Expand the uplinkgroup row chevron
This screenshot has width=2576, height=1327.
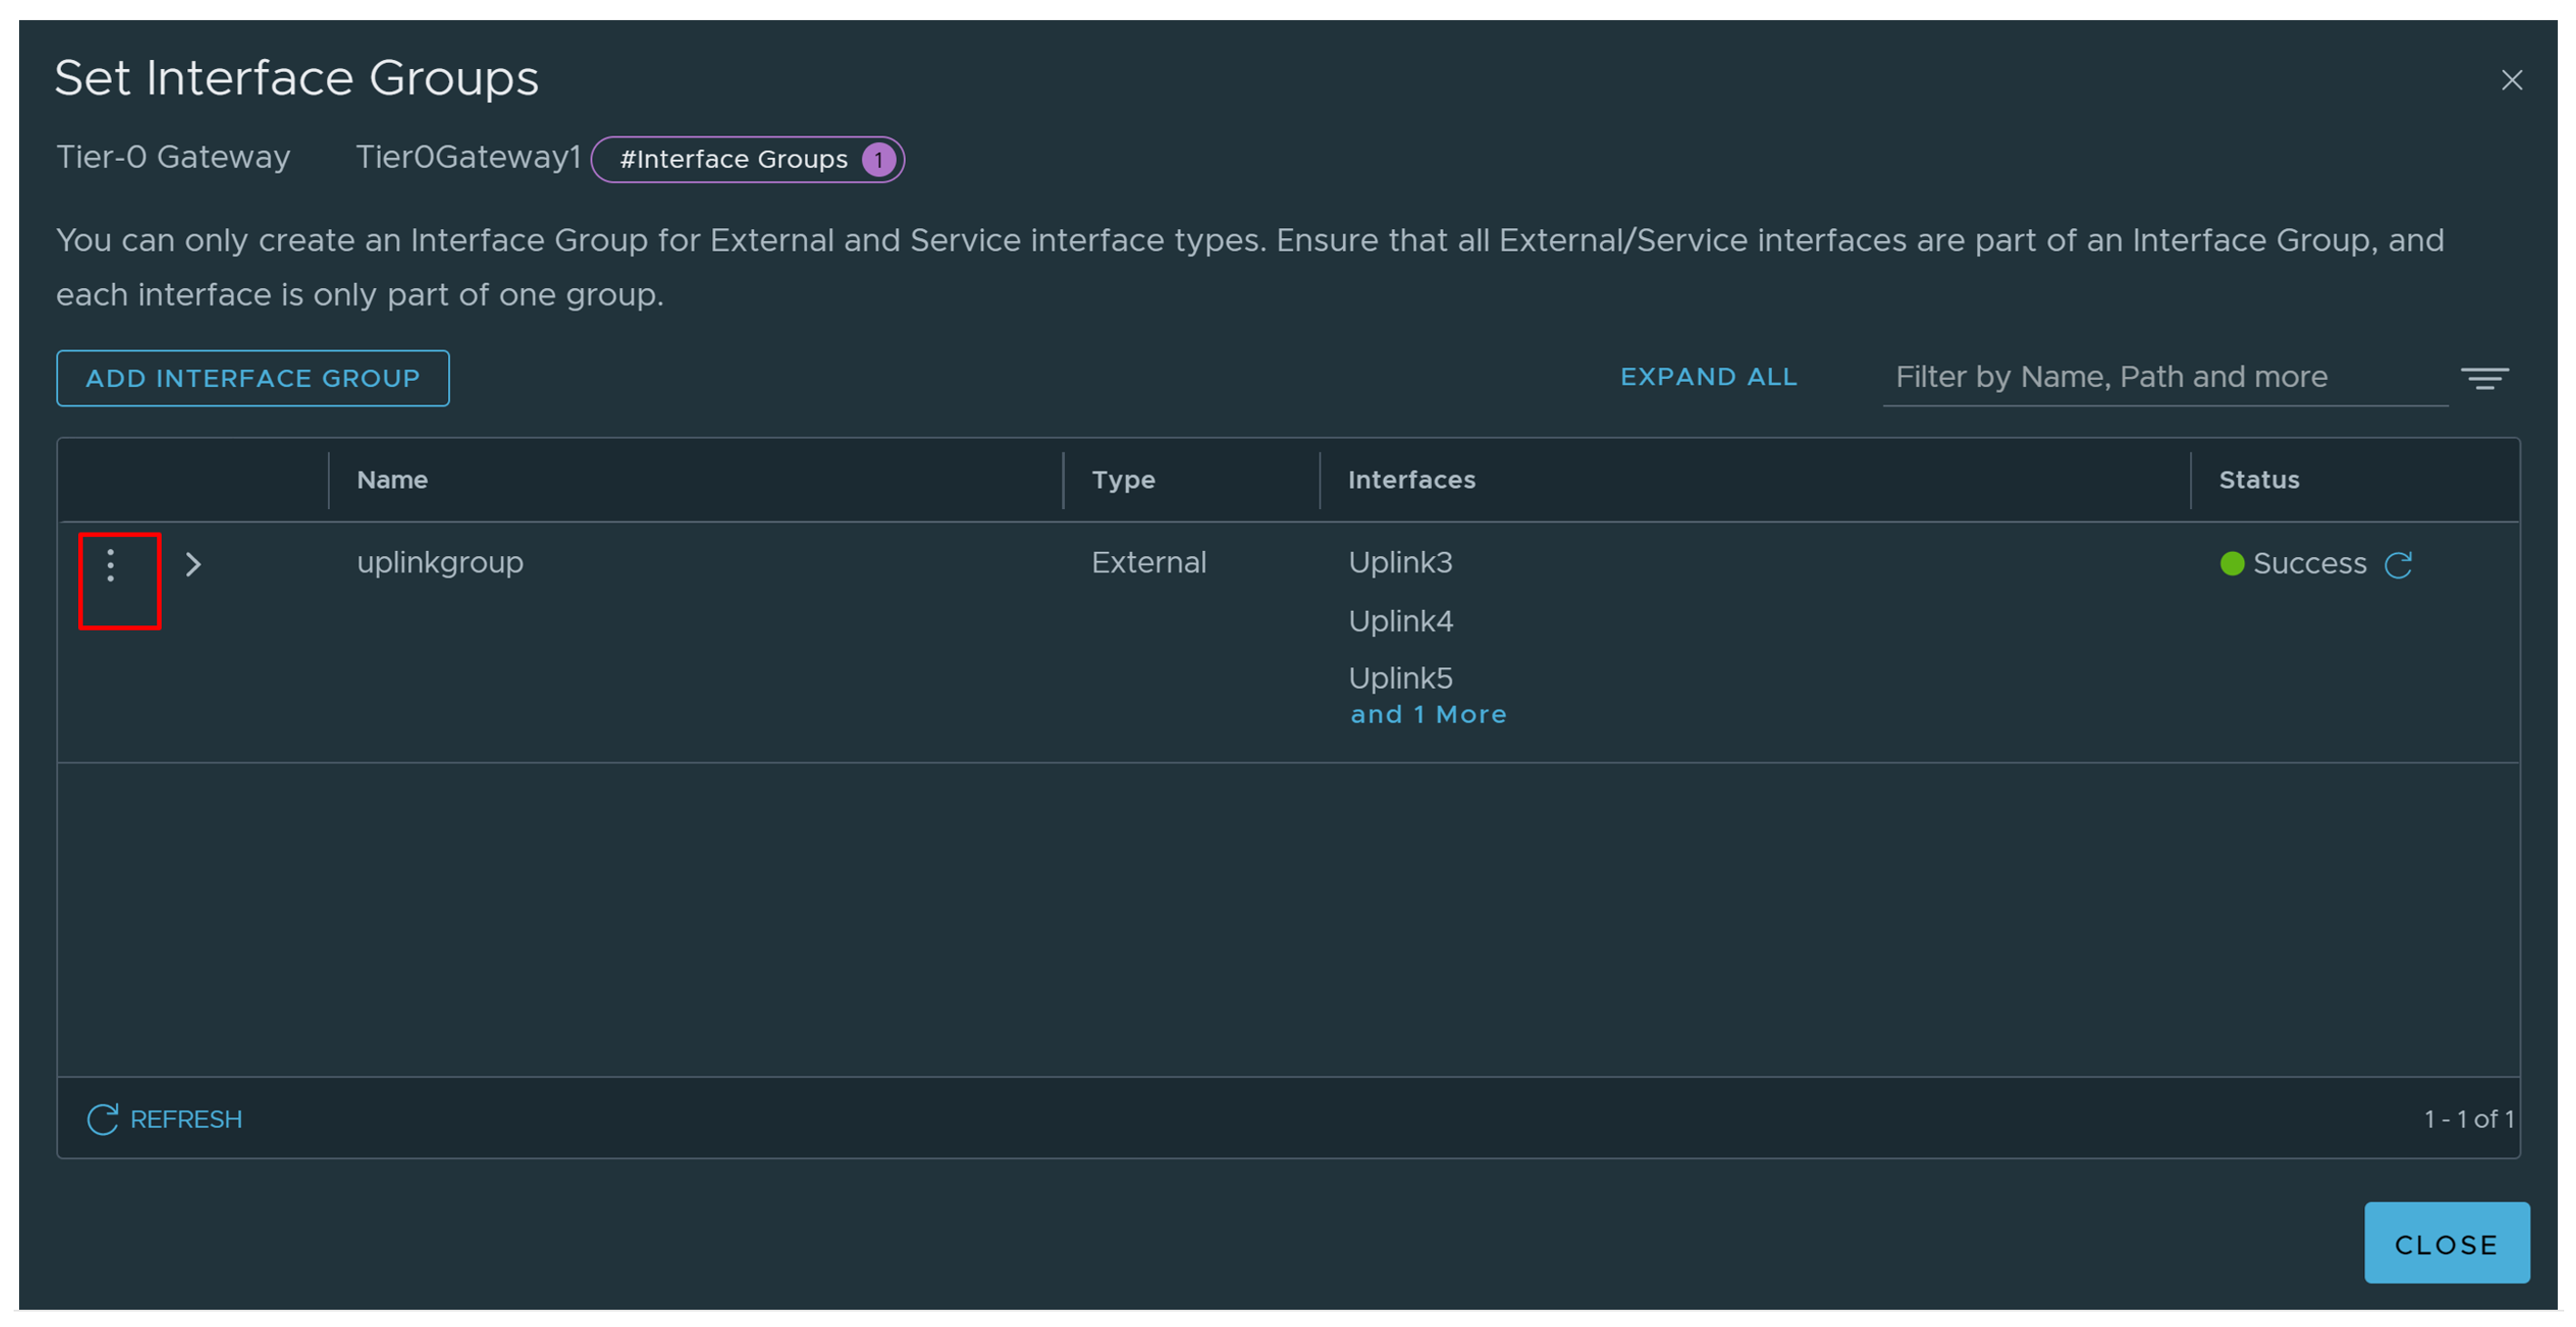point(193,565)
